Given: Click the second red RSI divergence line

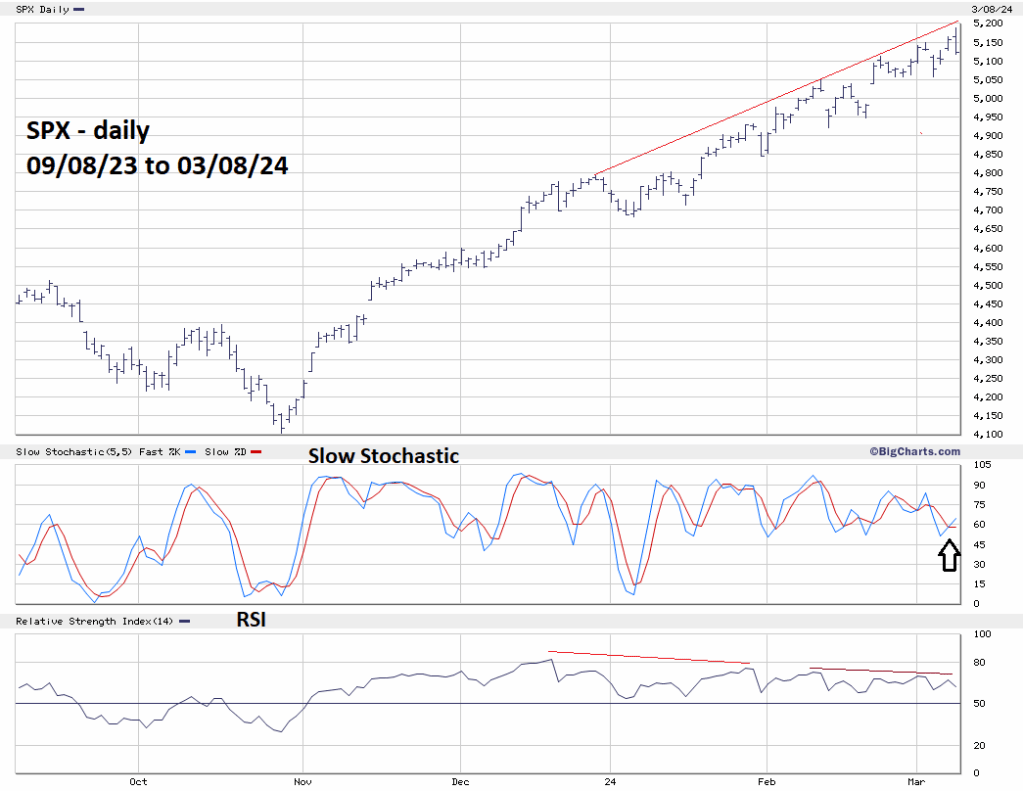Looking at the screenshot, I should [x=880, y=671].
